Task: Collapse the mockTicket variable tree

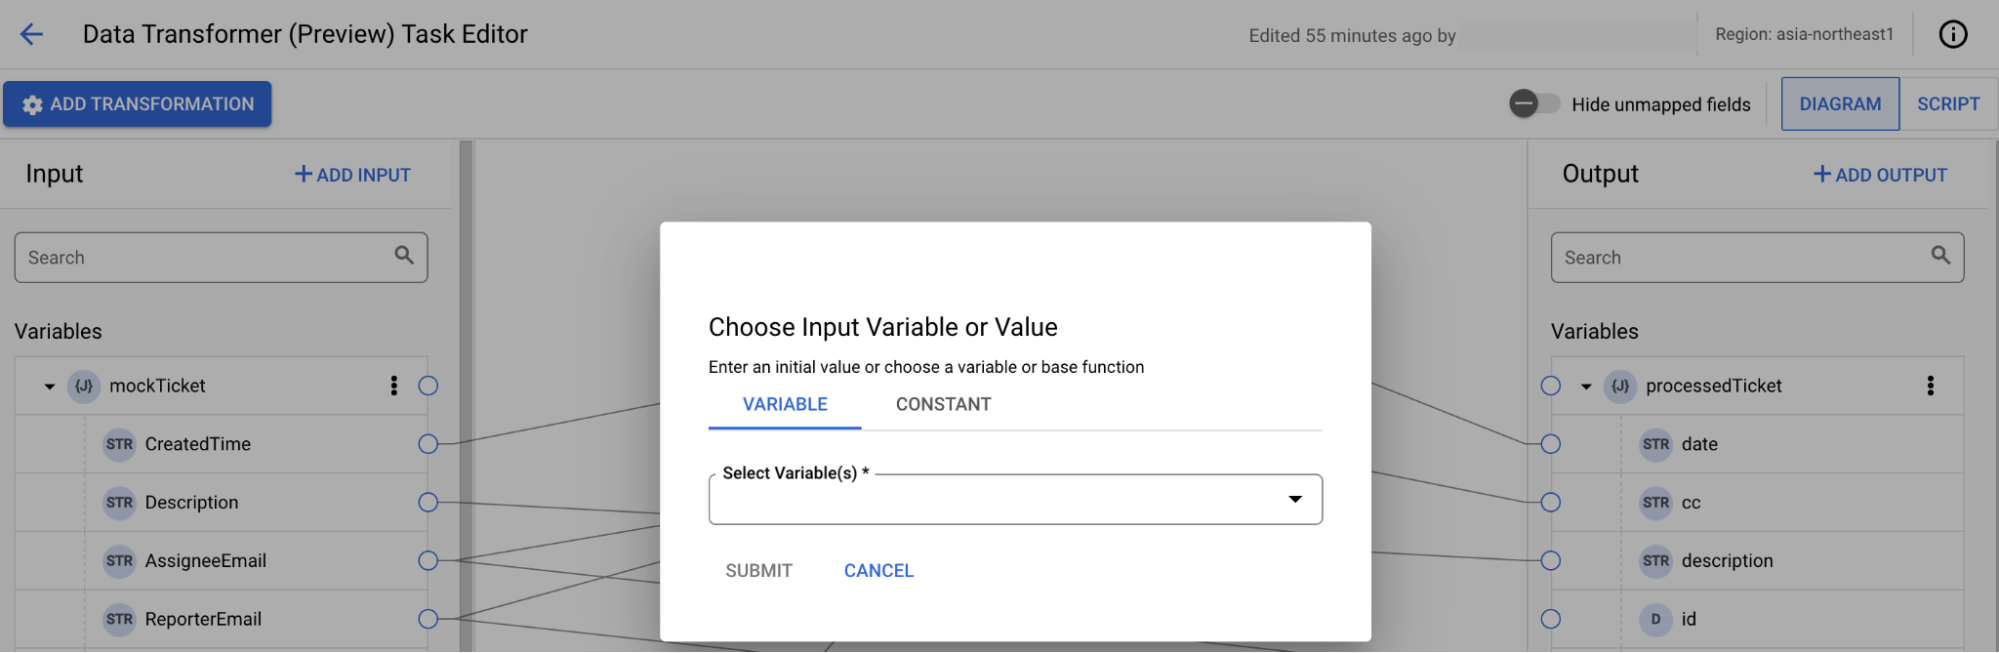Action: click(49, 386)
